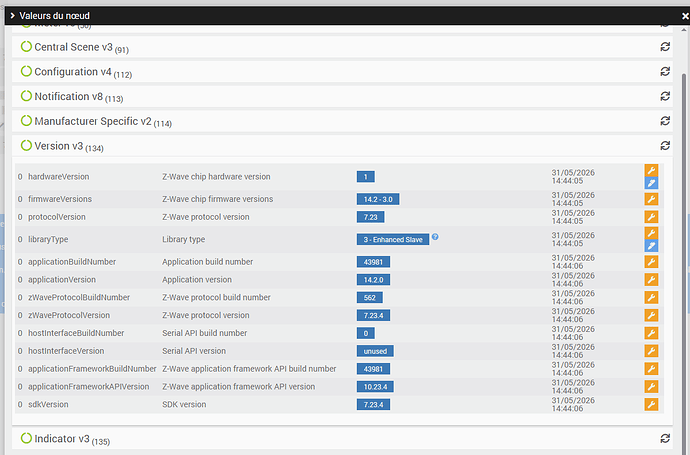Screen dimensions: 690x455
Task: Click the applicationBuildNumber value 43981
Action: [373, 262]
